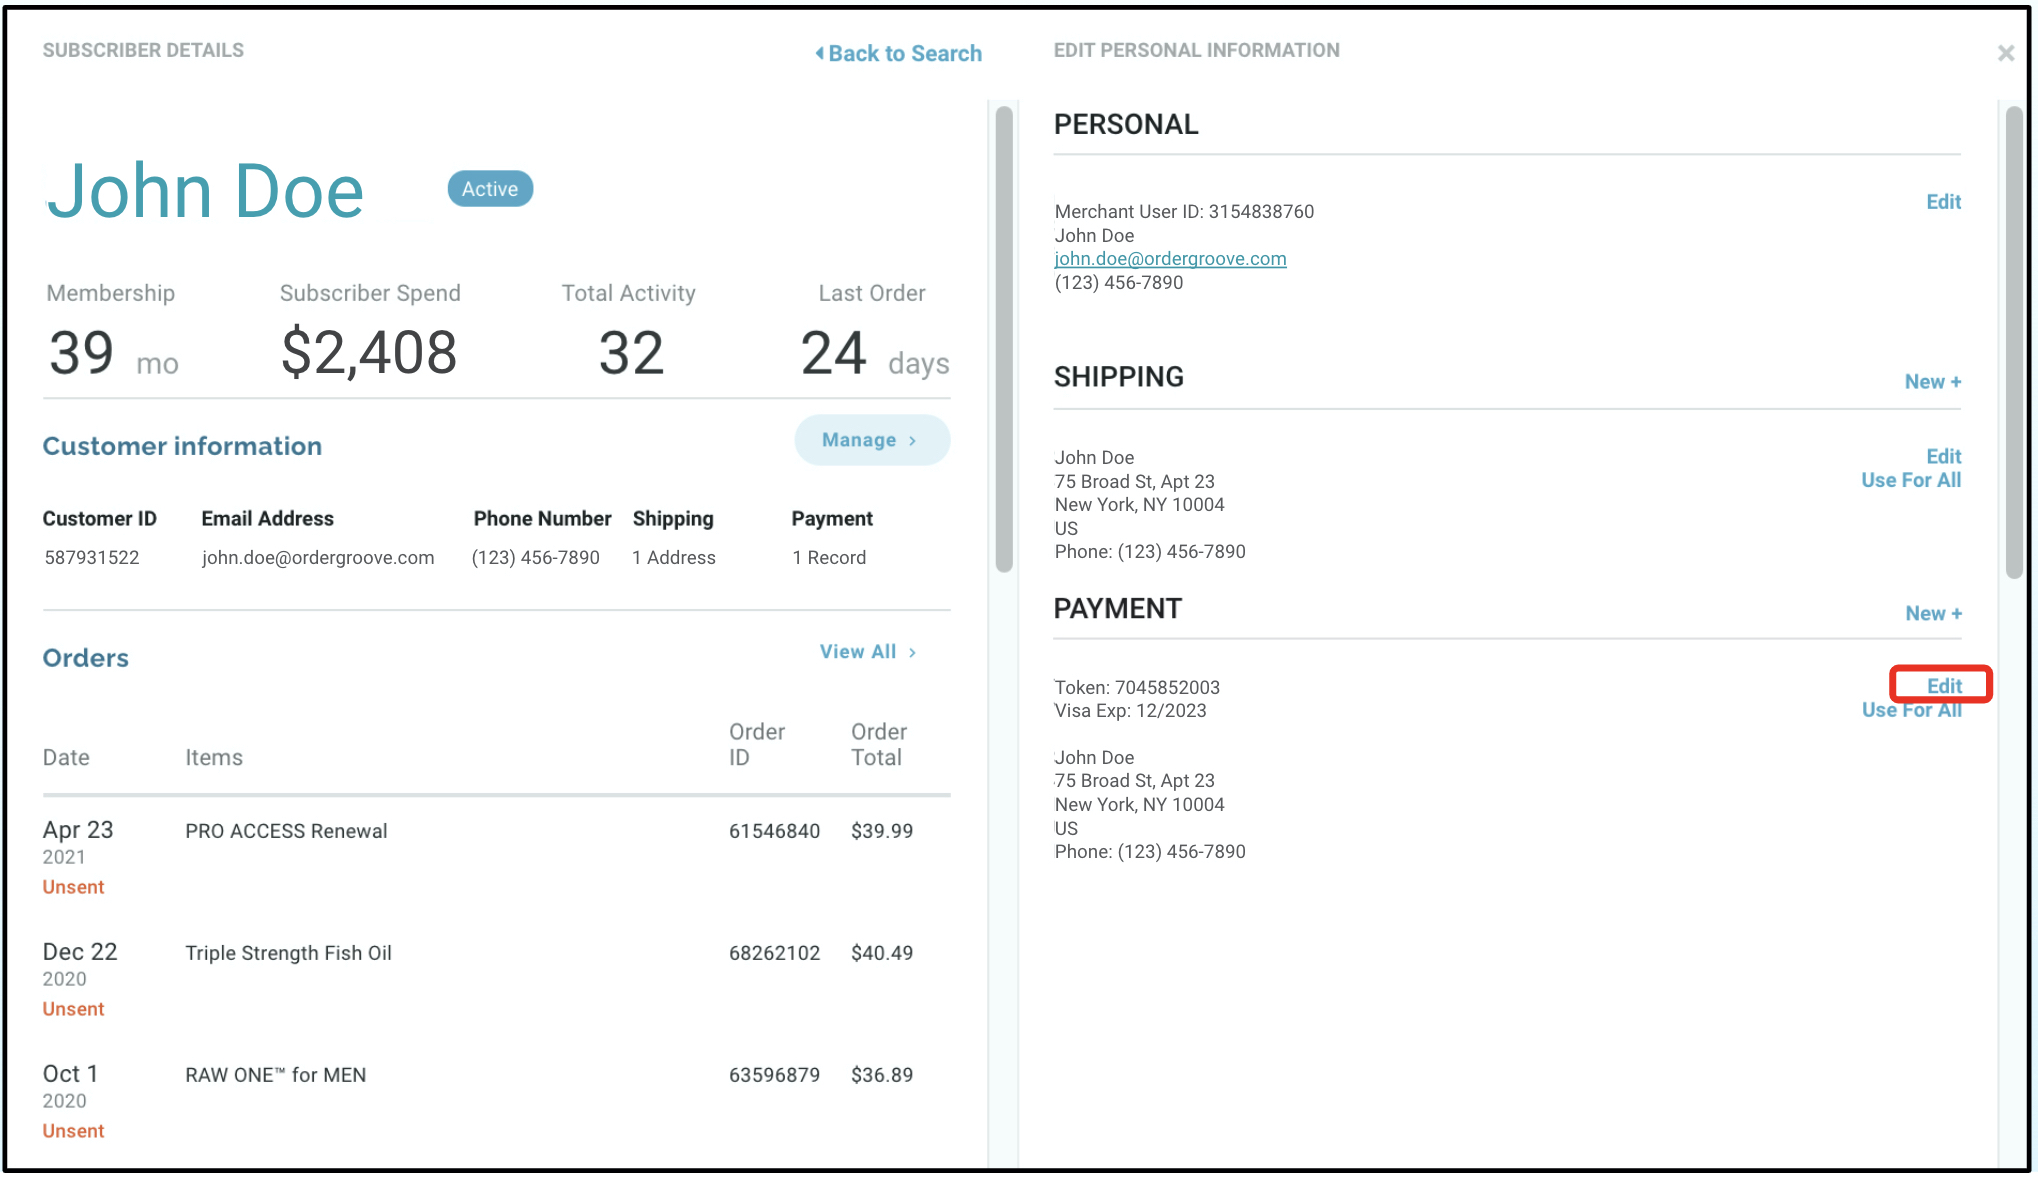
Task: Select the Triple Strength Fish Oil order
Action: (x=288, y=953)
